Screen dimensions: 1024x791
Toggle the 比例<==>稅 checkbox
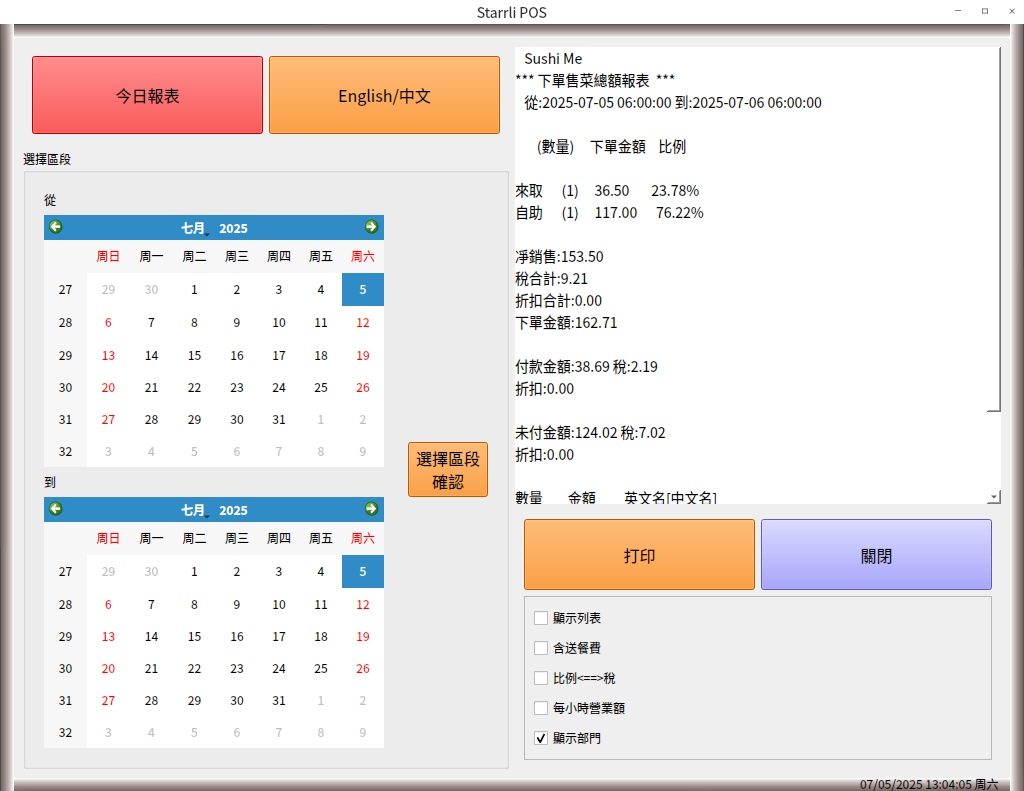(541, 678)
